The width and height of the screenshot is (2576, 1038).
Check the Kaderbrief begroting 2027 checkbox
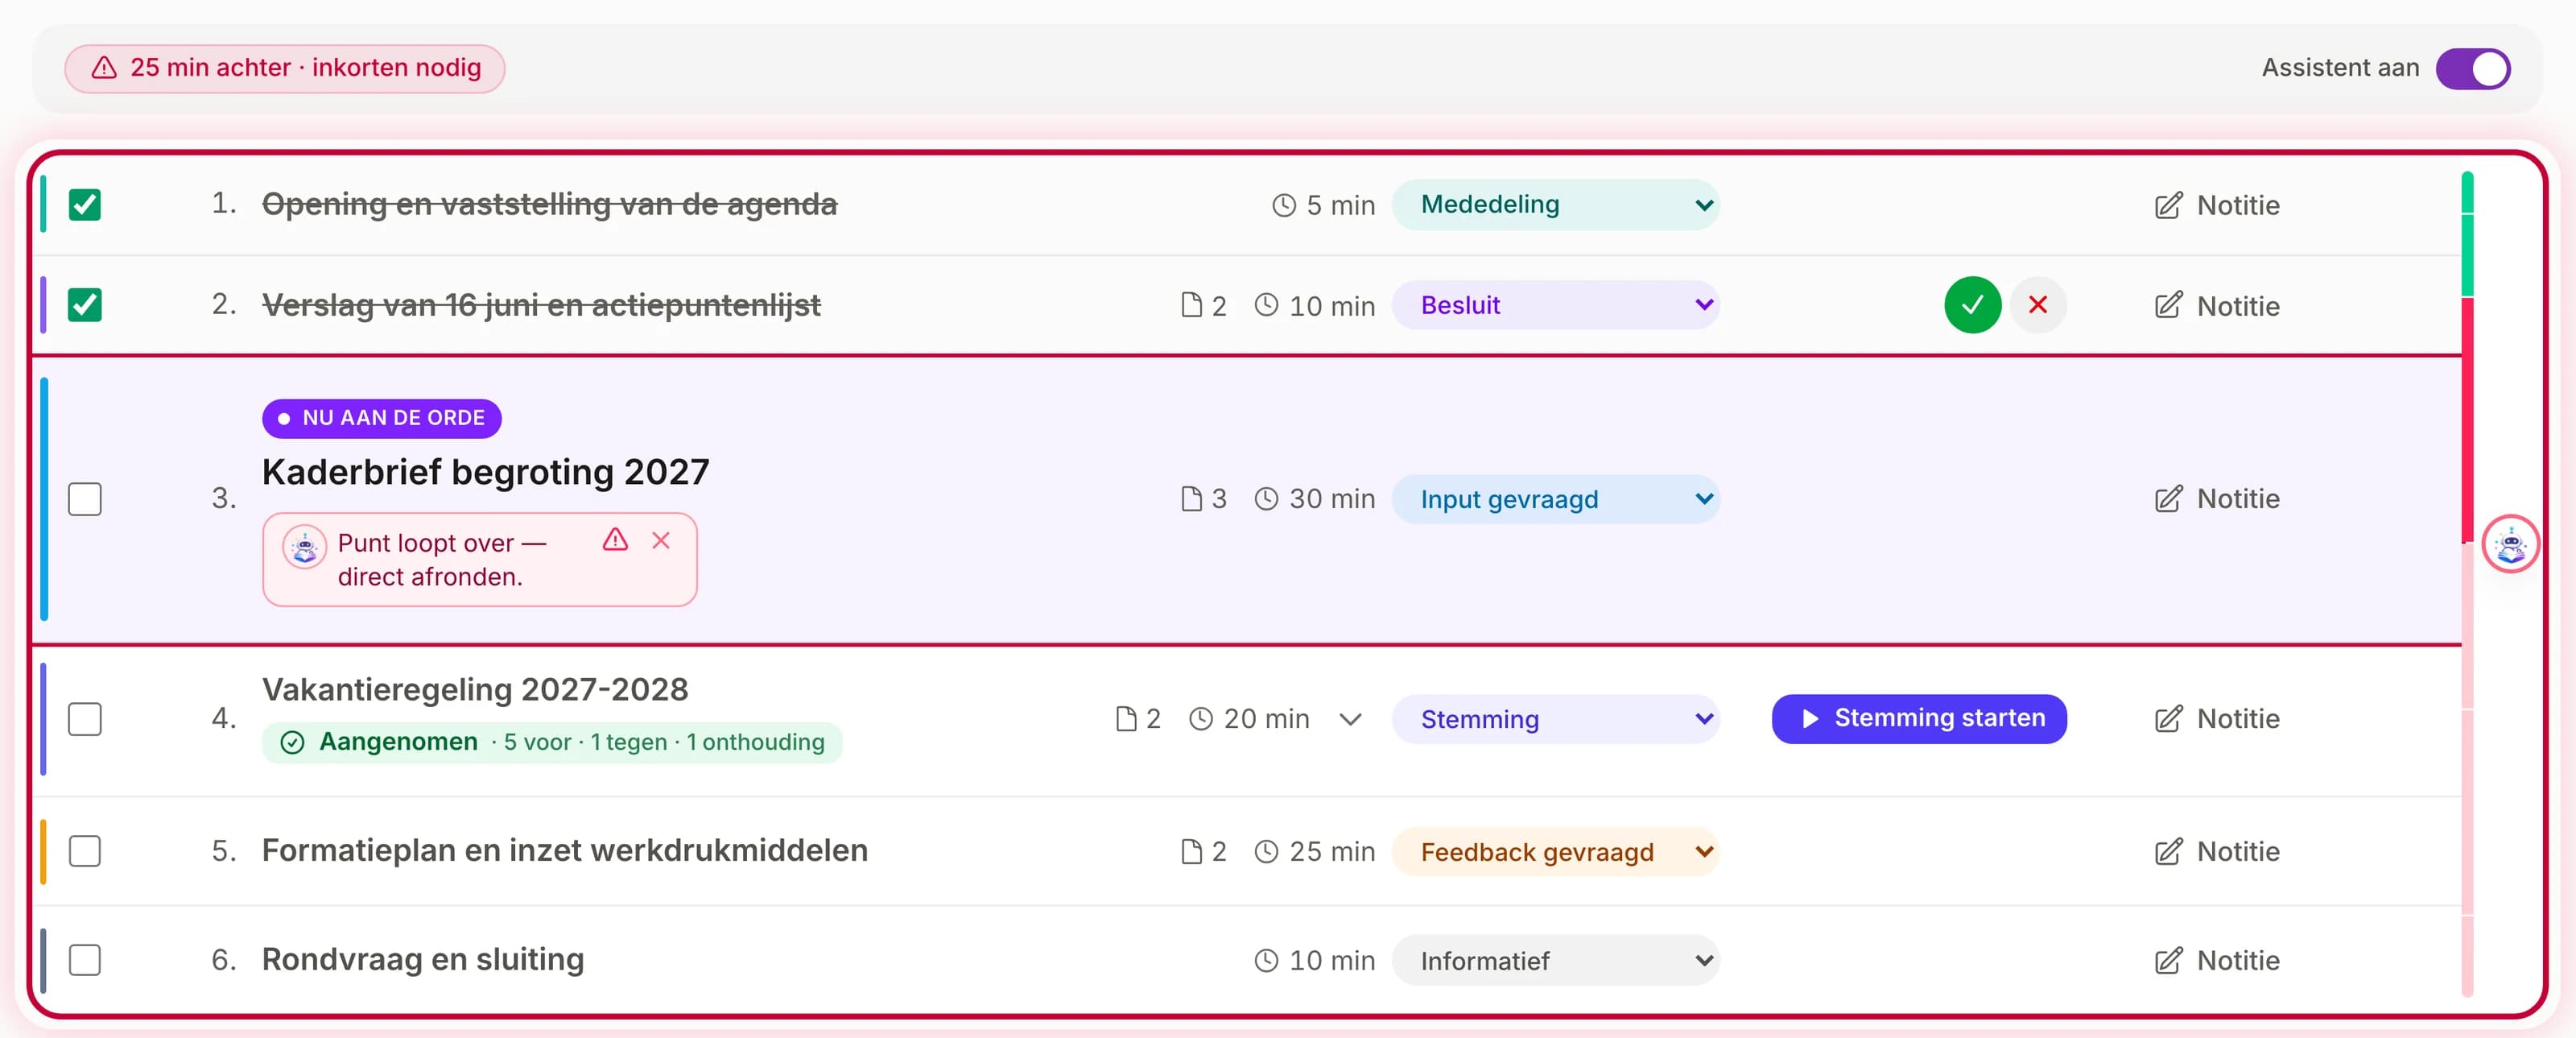click(85, 499)
